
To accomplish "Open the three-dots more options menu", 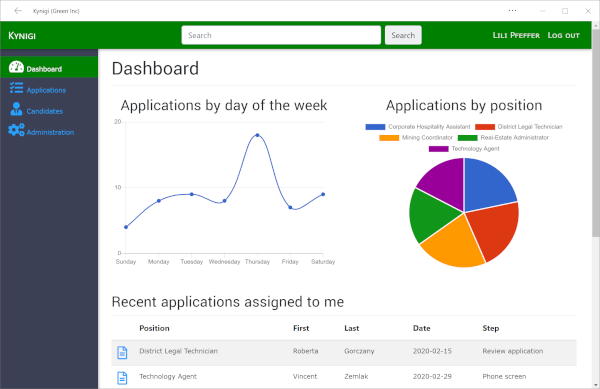I will [x=512, y=11].
